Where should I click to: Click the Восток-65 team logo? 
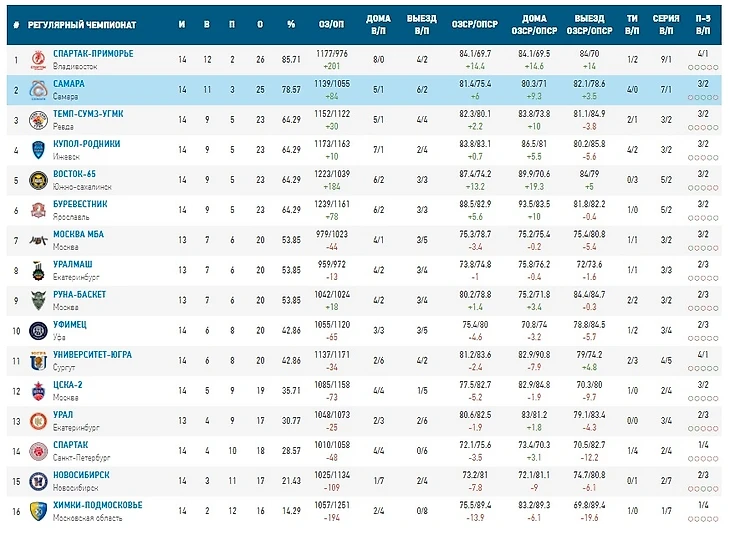tap(38, 180)
